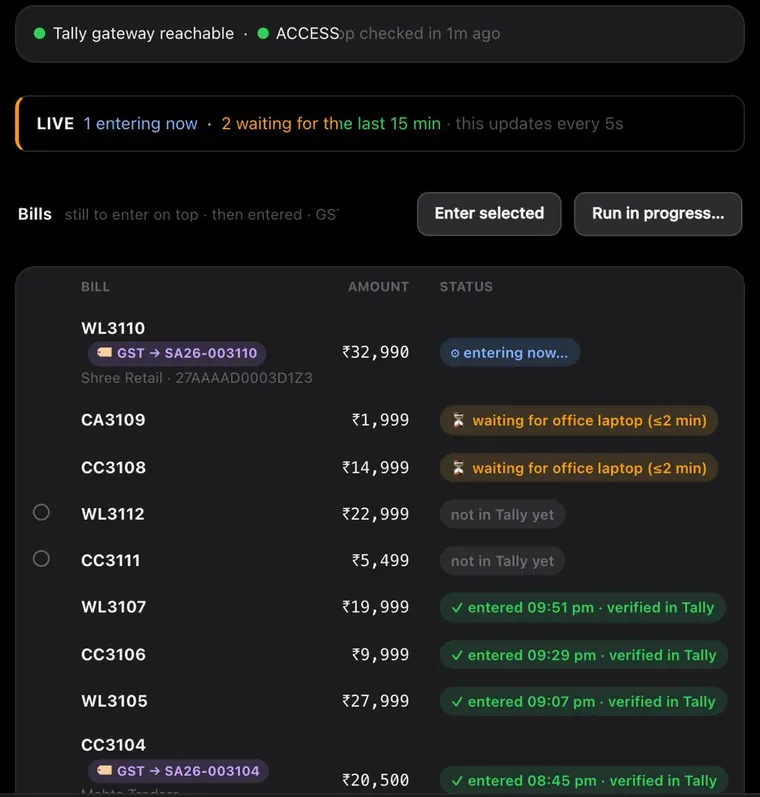The height and width of the screenshot is (797, 760).
Task: Click bill number WL3110
Action: (113, 328)
